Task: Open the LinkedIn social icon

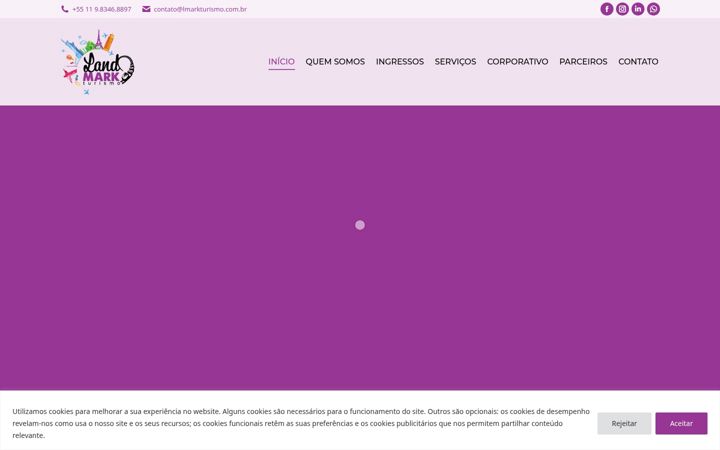Action: pos(638,9)
